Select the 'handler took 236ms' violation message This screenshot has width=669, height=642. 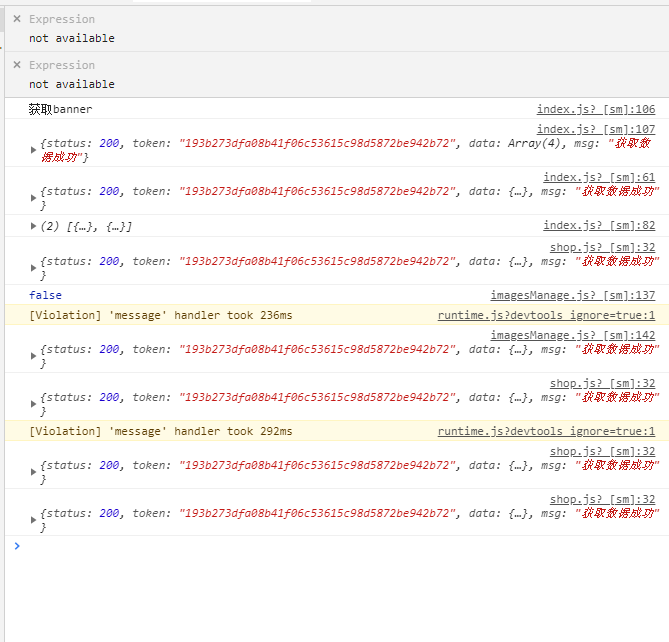coord(160,315)
